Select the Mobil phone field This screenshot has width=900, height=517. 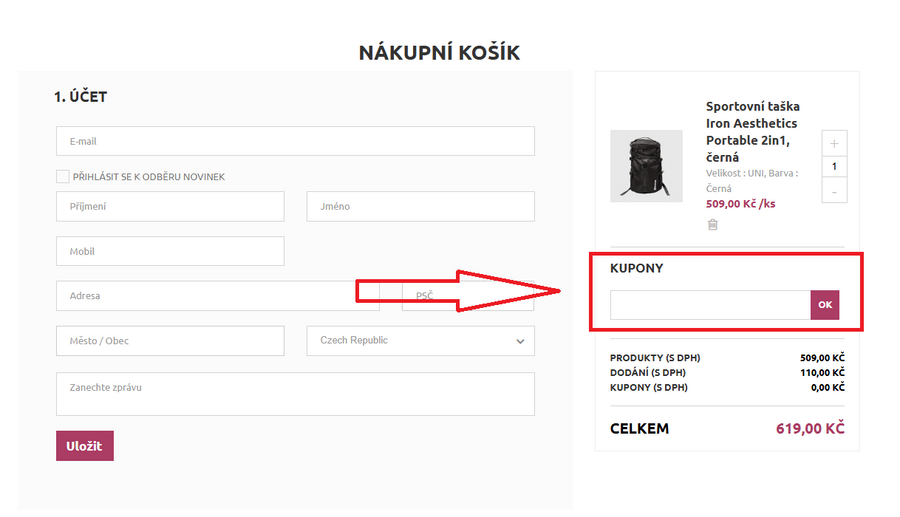pyautogui.click(x=170, y=251)
